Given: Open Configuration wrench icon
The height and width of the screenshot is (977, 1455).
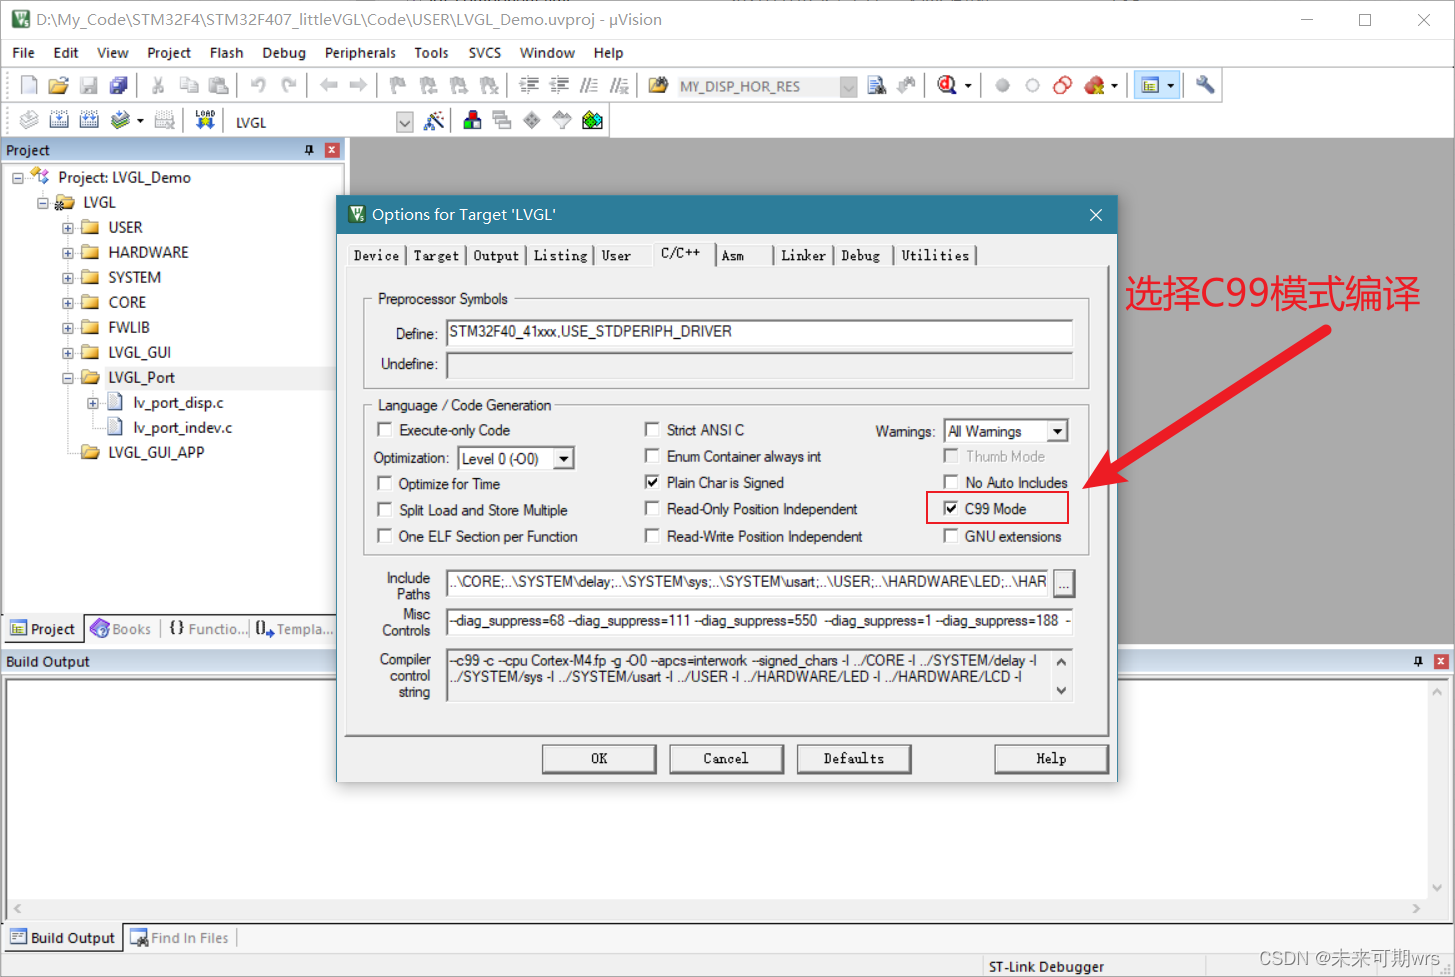Looking at the screenshot, I should (x=1205, y=86).
